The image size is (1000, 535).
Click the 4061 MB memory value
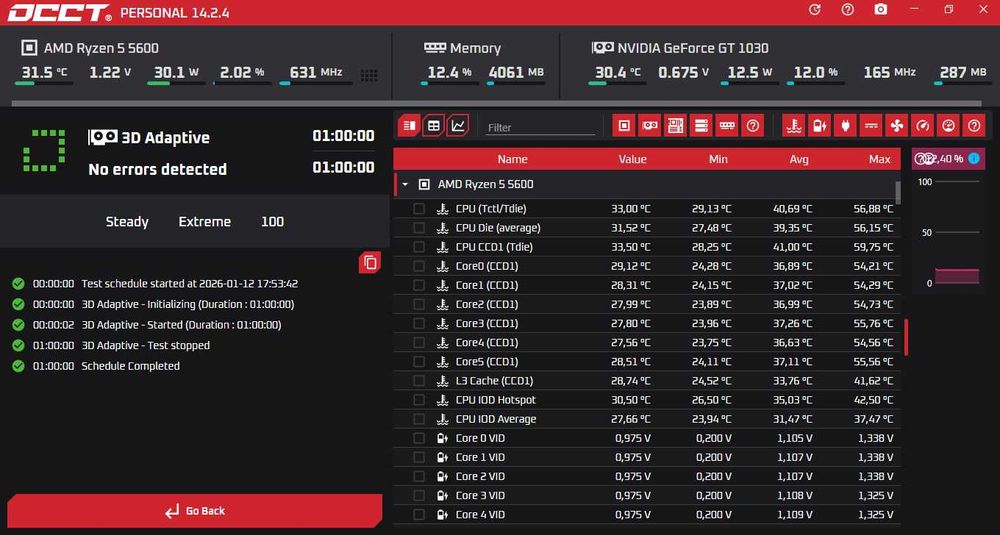[516, 72]
